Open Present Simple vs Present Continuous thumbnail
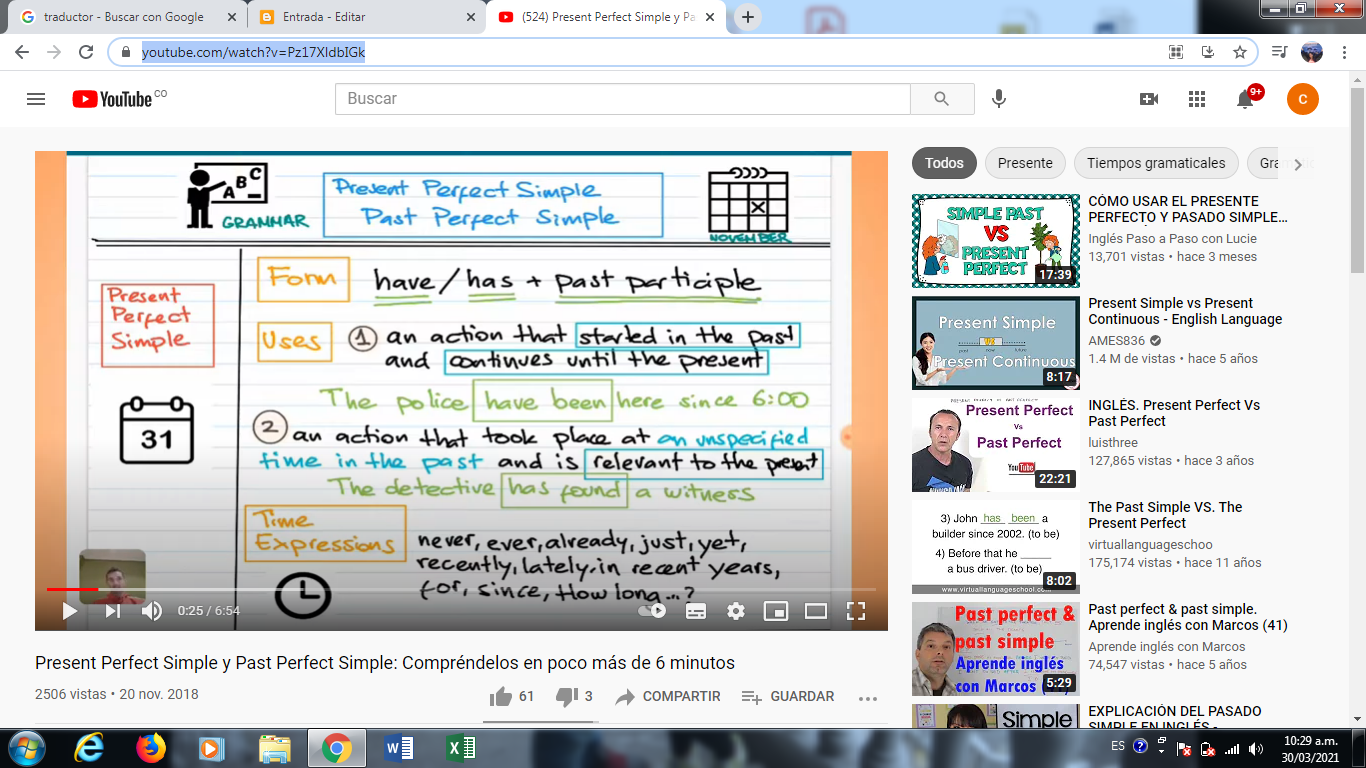Image resolution: width=1366 pixels, height=768 pixels. (996, 343)
